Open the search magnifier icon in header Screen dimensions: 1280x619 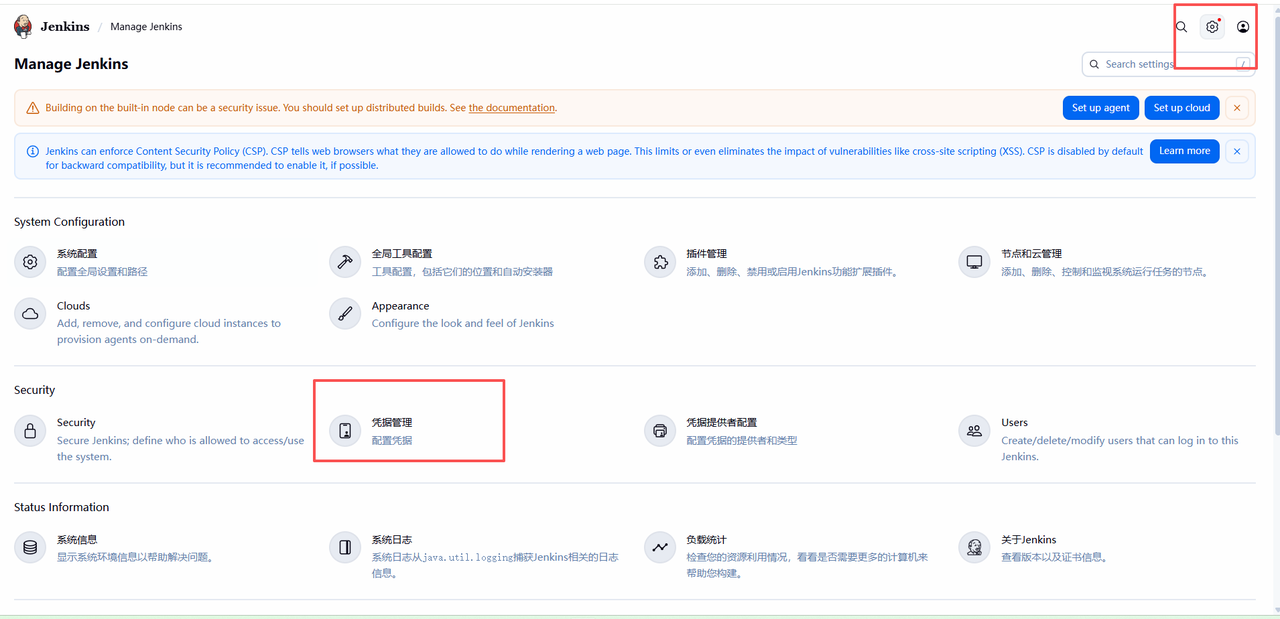tap(1181, 27)
